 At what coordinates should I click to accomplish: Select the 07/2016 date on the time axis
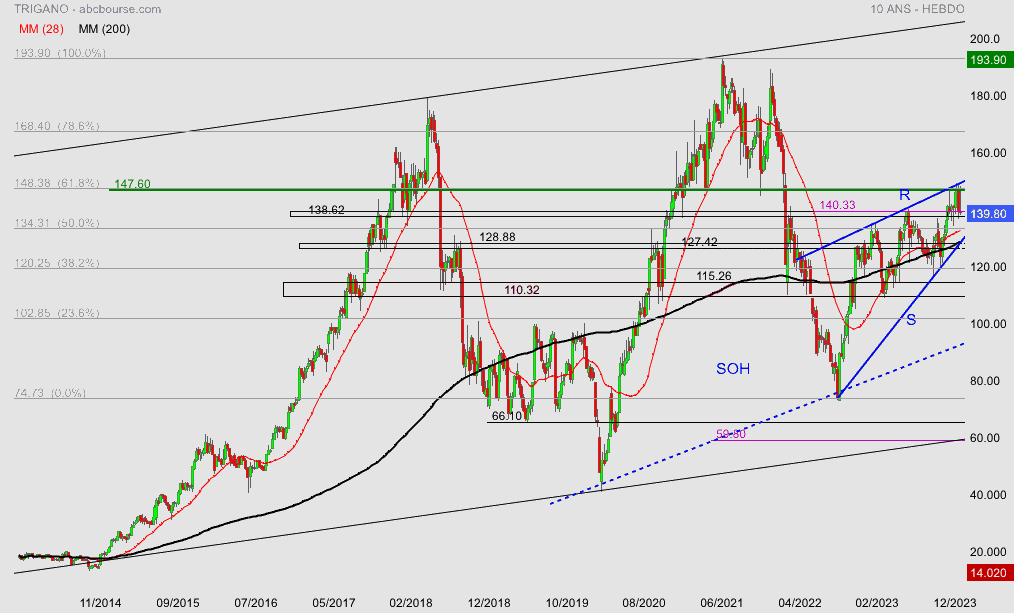click(256, 603)
